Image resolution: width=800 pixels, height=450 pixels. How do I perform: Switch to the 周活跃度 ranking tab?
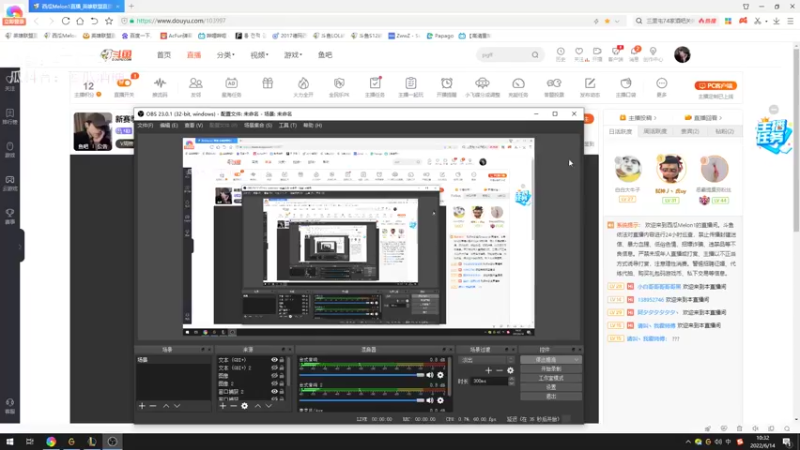tap(655, 132)
